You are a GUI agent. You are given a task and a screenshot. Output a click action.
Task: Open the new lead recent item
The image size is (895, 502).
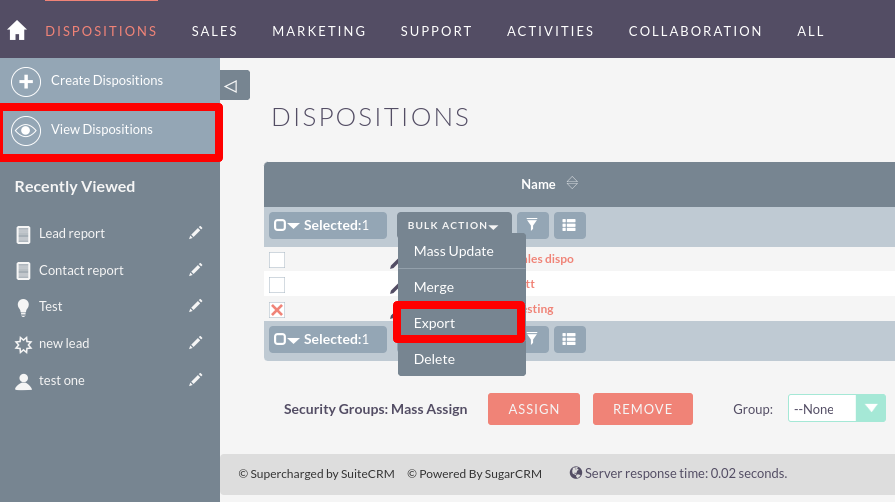(x=64, y=343)
